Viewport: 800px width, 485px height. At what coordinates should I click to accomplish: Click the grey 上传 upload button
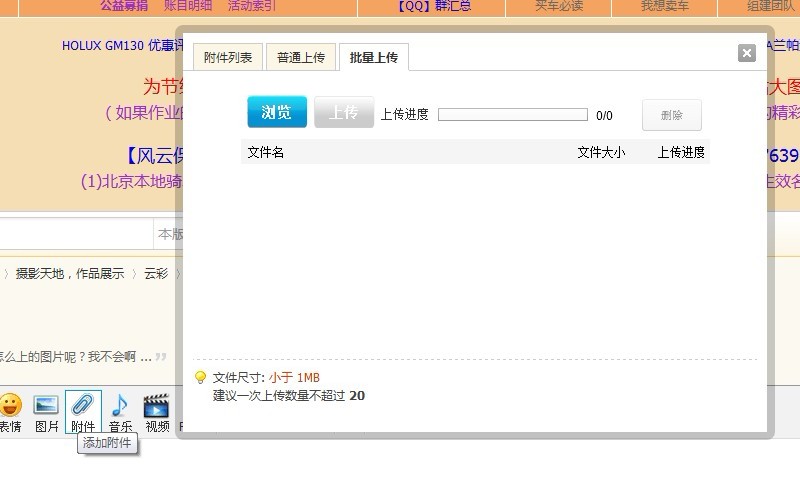(x=344, y=112)
